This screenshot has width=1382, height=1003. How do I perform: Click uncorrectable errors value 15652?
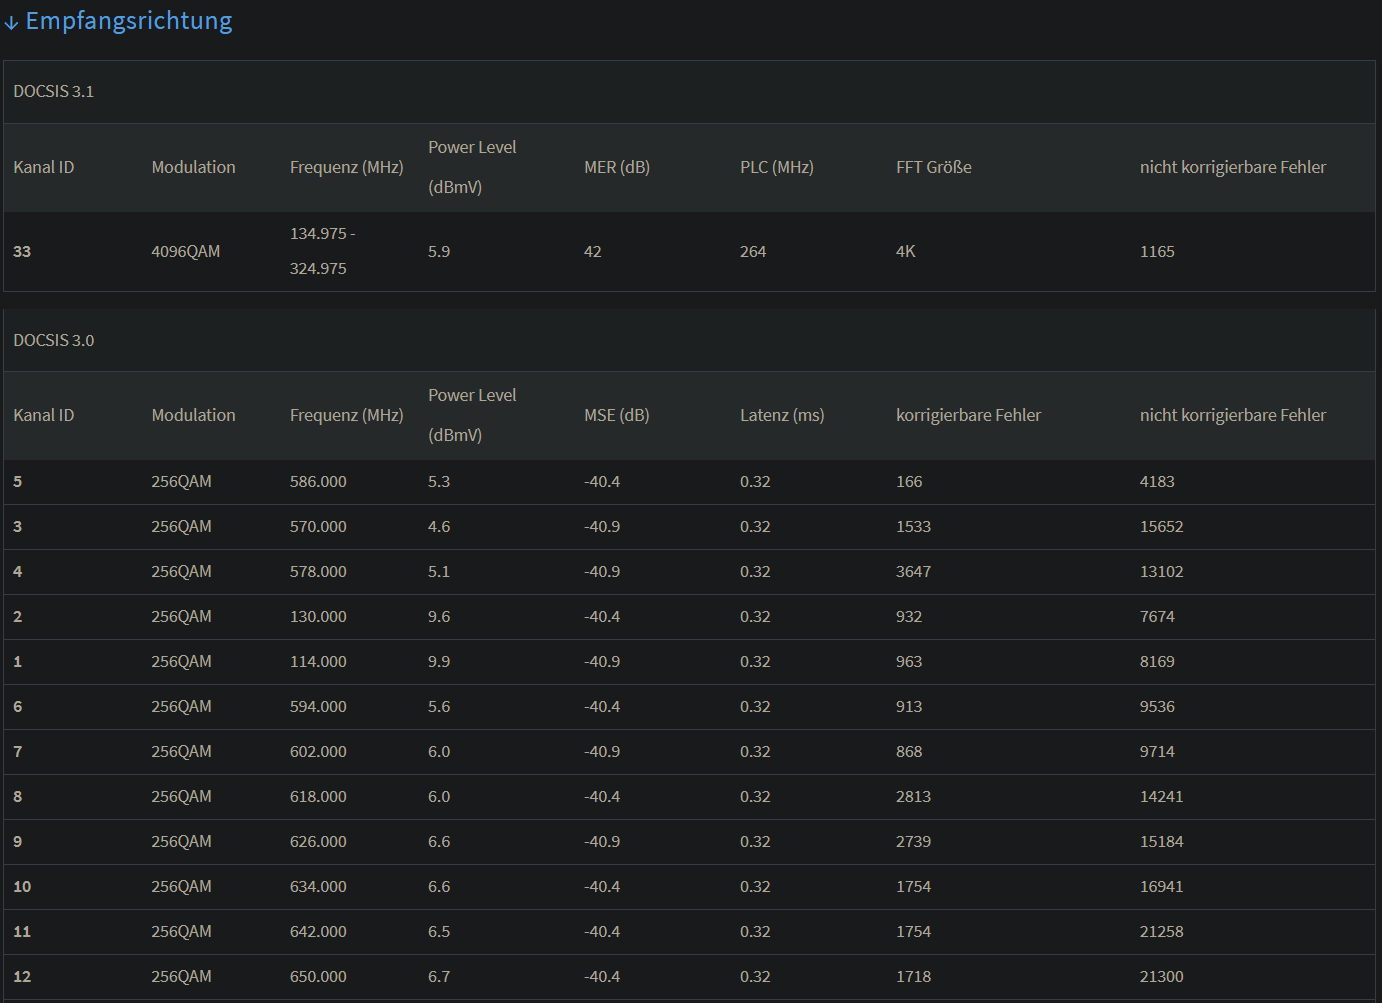click(x=1162, y=526)
